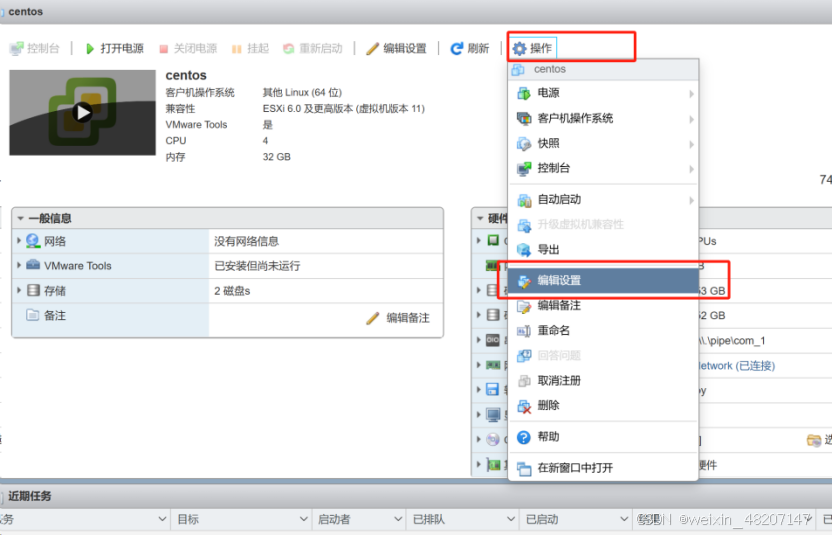
Task: Open the 目标 column dropdown
Action: pos(304,519)
